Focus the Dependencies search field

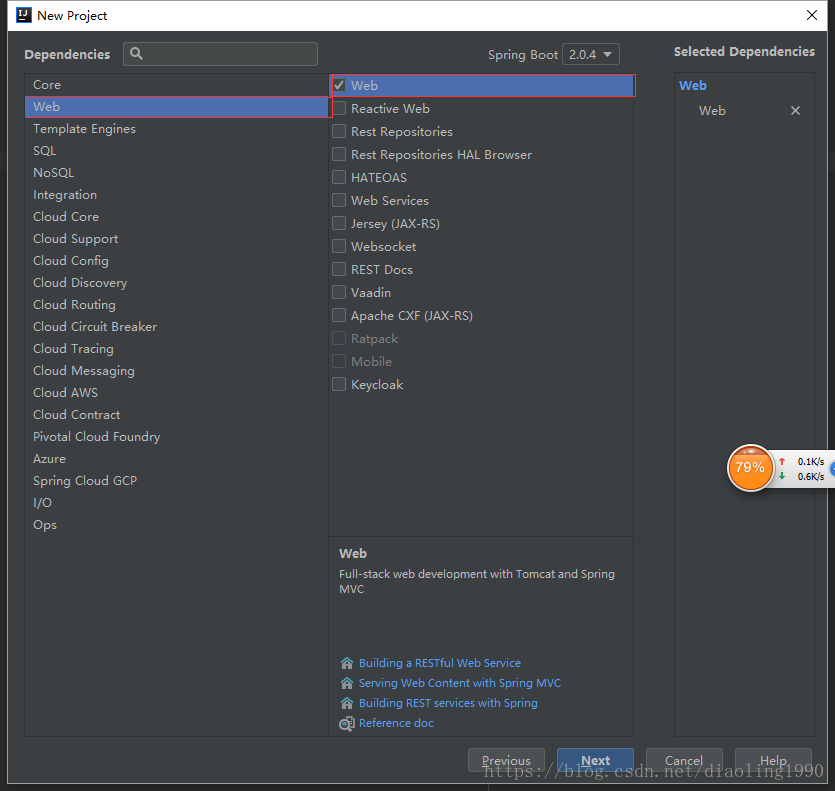pos(220,54)
